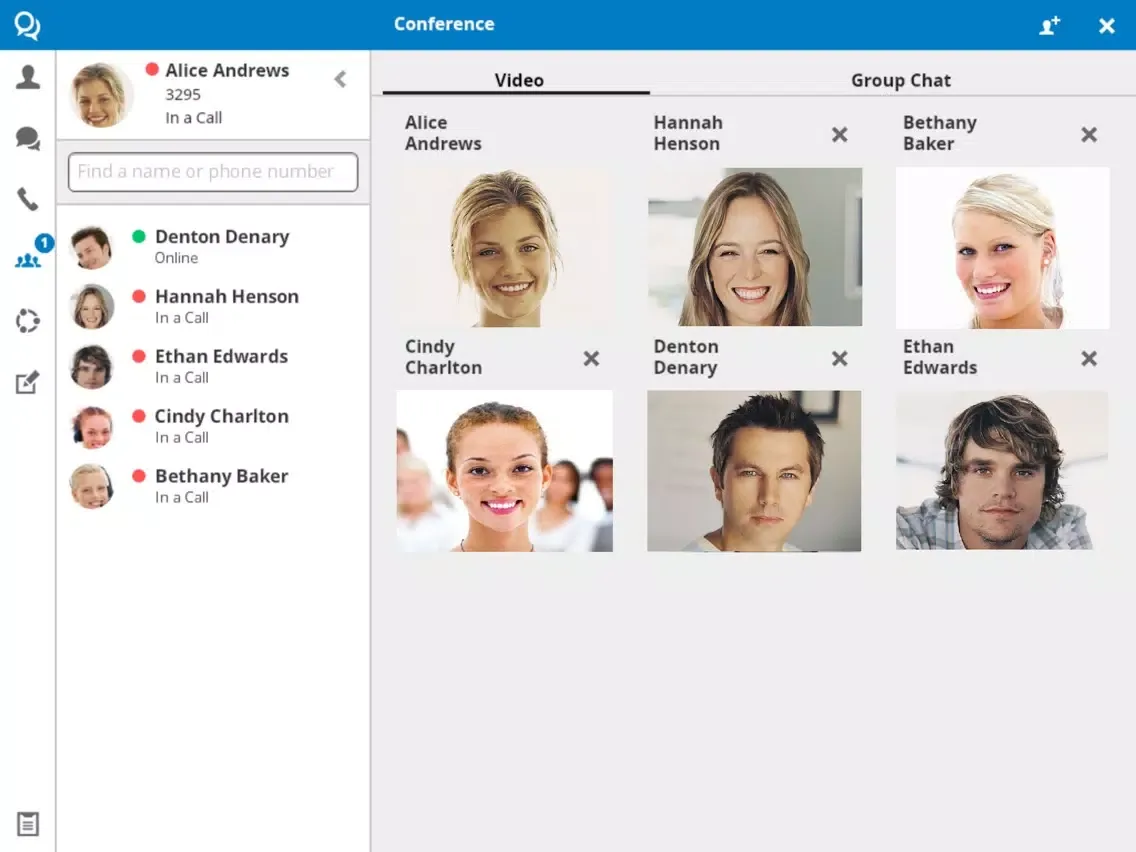This screenshot has width=1136, height=852.
Task: Select Bethany Baker video tile
Action: point(1003,248)
